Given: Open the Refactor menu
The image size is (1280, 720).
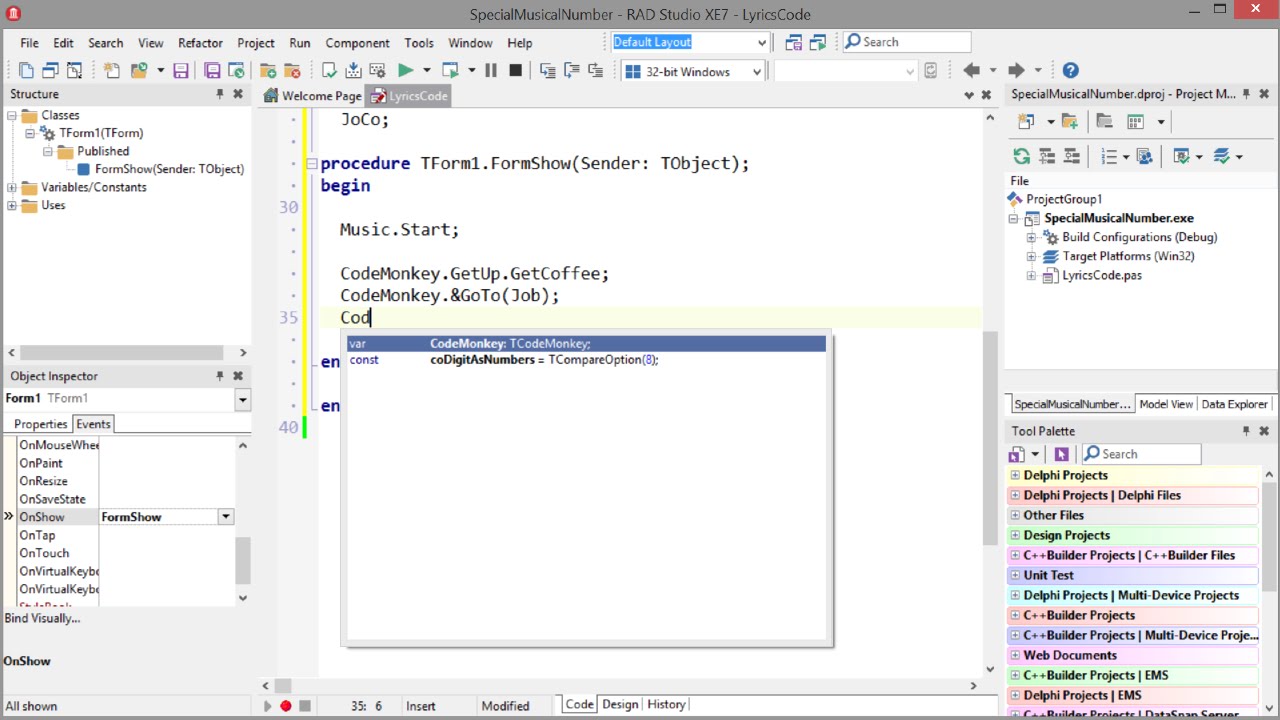Looking at the screenshot, I should coord(200,43).
